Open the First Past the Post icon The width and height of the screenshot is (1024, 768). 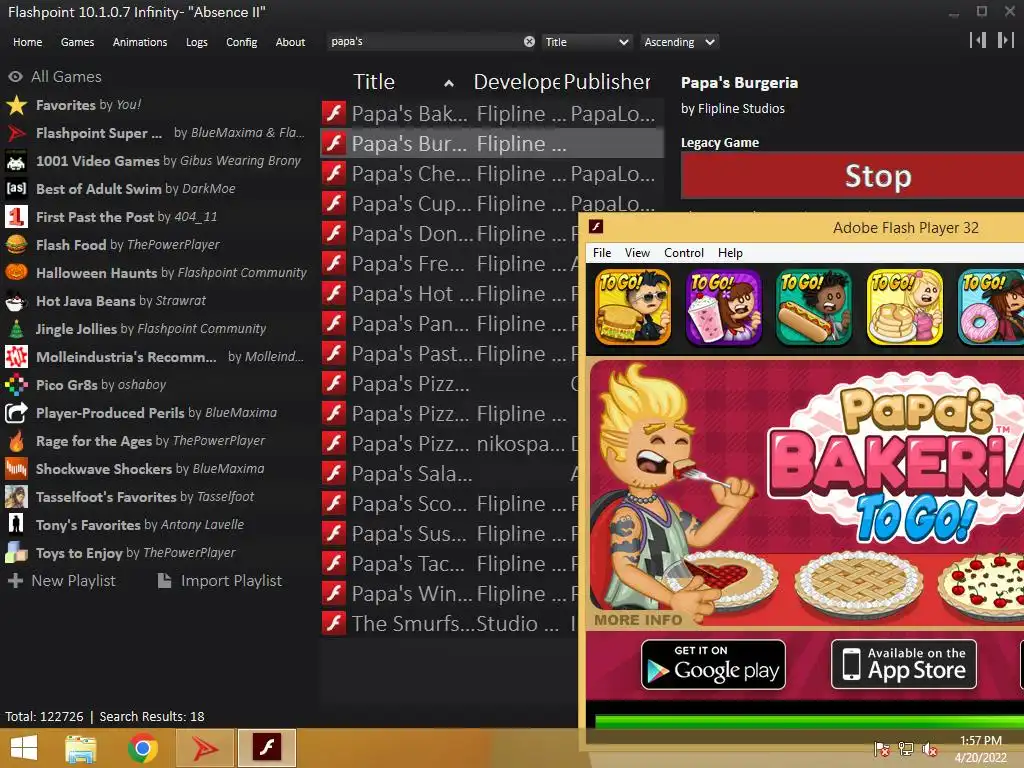[16, 217]
